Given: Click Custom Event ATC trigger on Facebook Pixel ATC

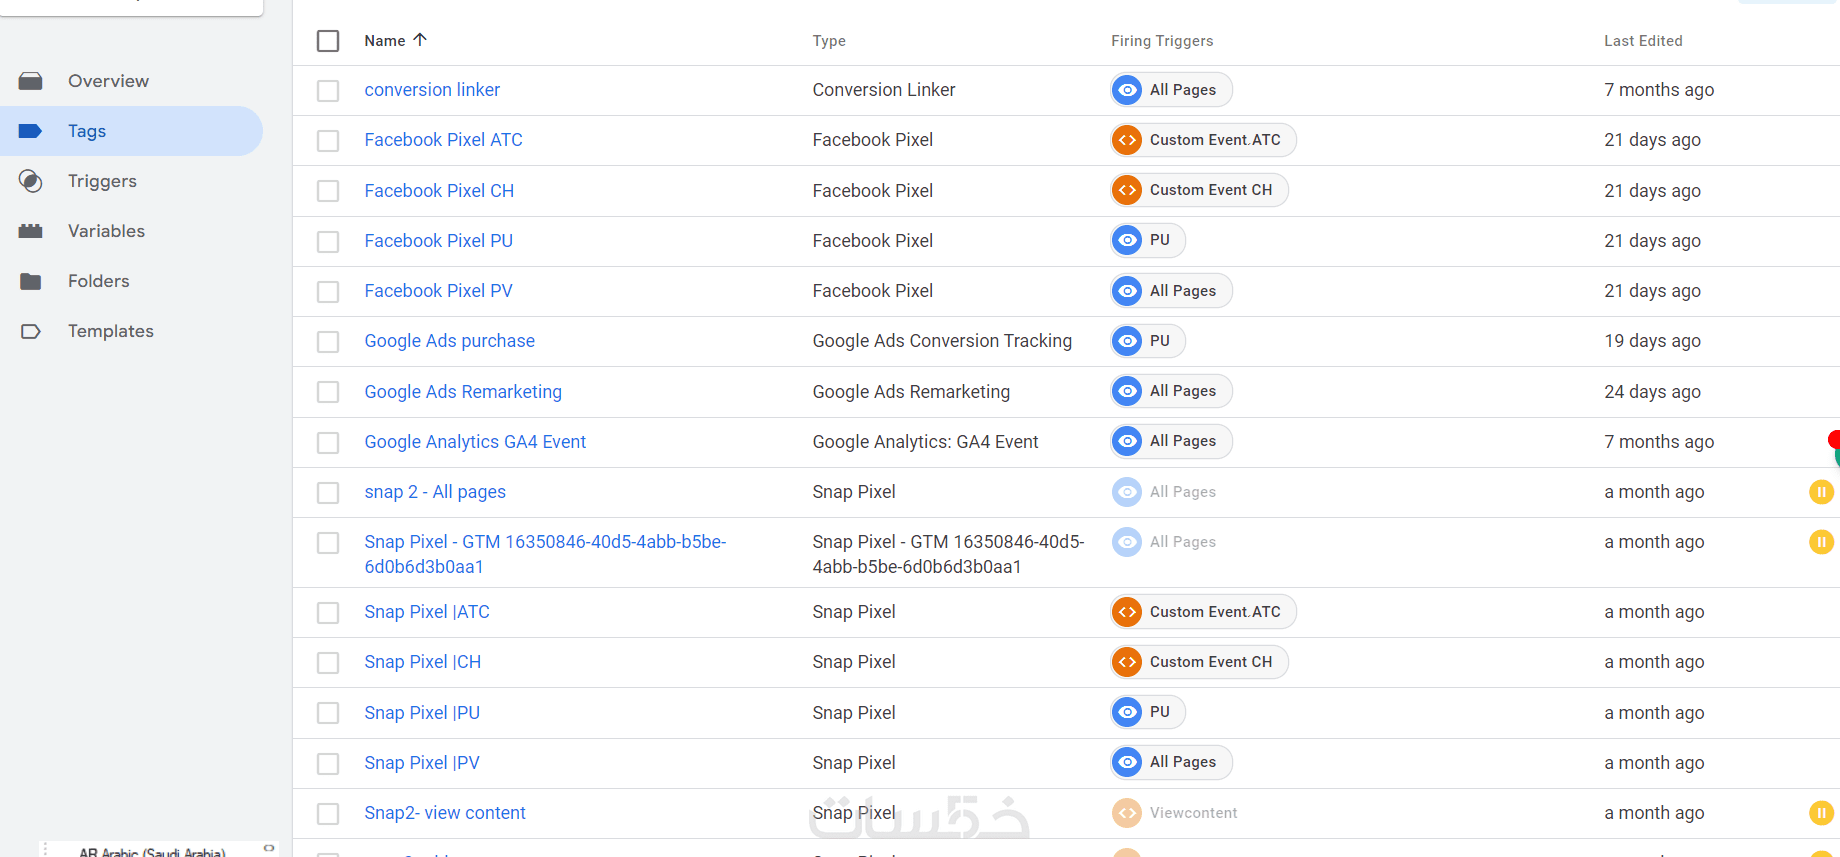Looking at the screenshot, I should tap(1203, 140).
